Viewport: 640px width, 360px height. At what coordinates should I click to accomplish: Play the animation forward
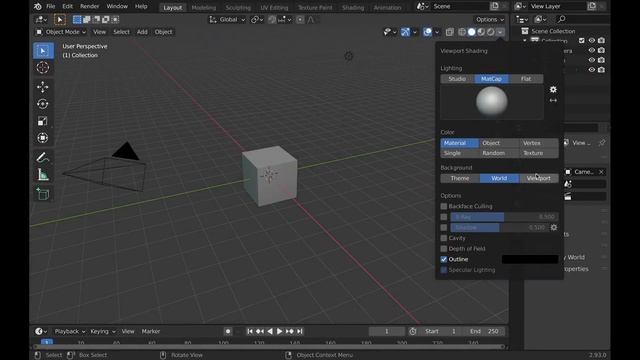coord(280,331)
